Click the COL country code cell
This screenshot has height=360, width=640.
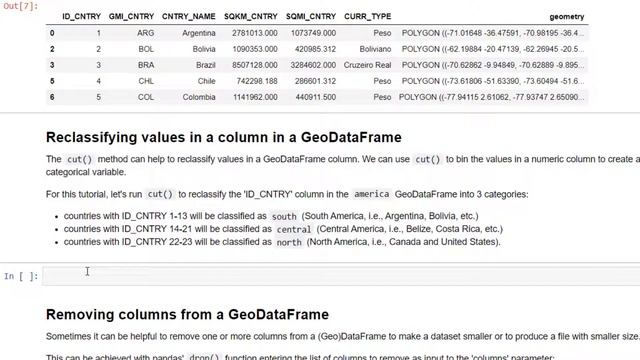pos(146,97)
